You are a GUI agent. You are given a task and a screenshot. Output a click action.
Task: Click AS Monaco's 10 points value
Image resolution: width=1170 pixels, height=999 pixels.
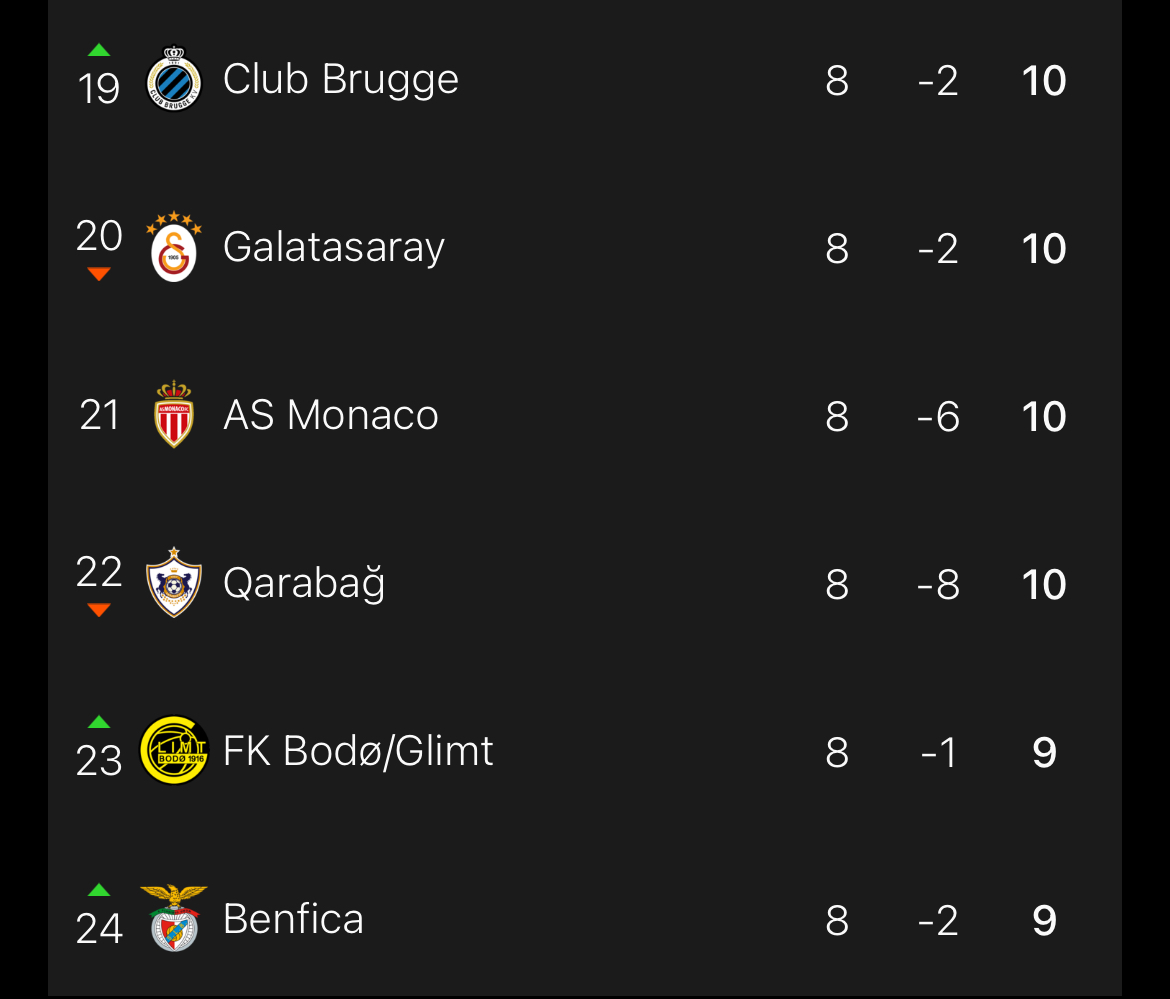(x=1044, y=416)
